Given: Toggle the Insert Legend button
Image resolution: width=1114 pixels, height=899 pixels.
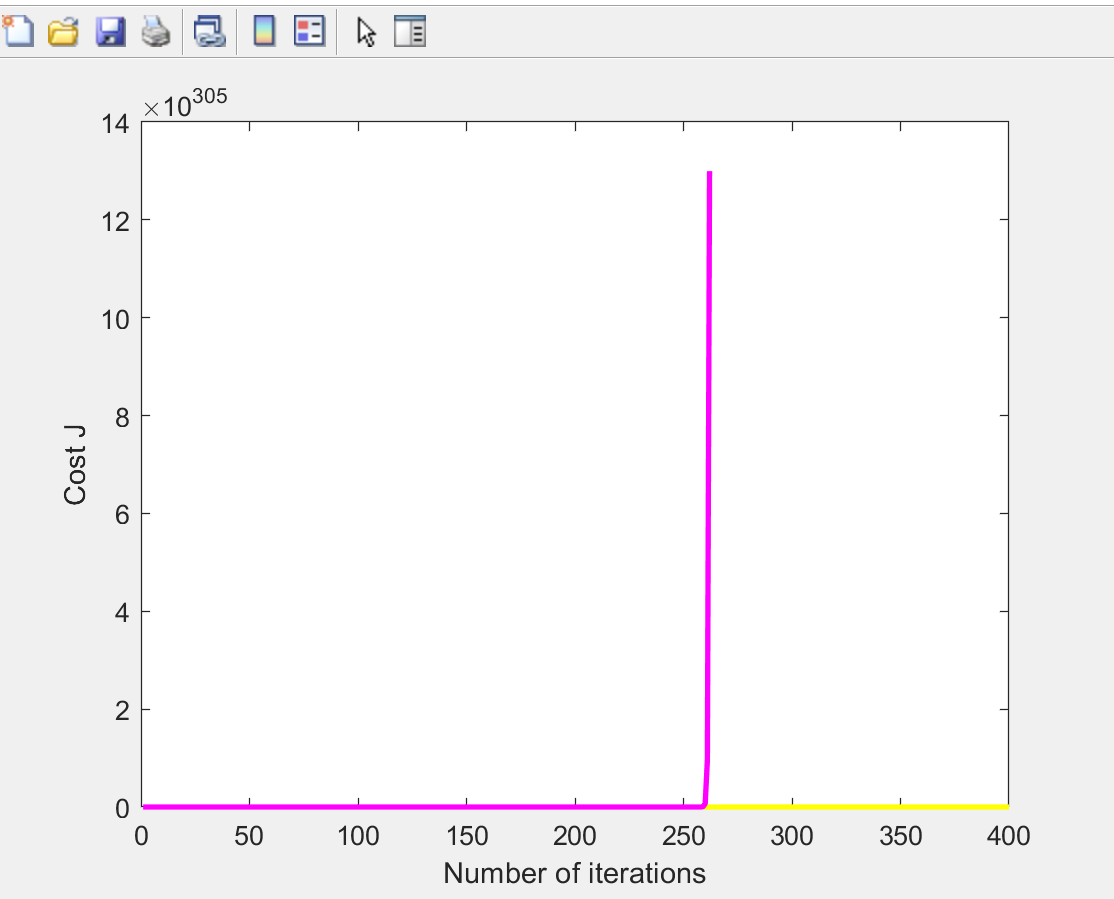Looking at the screenshot, I should (309, 32).
